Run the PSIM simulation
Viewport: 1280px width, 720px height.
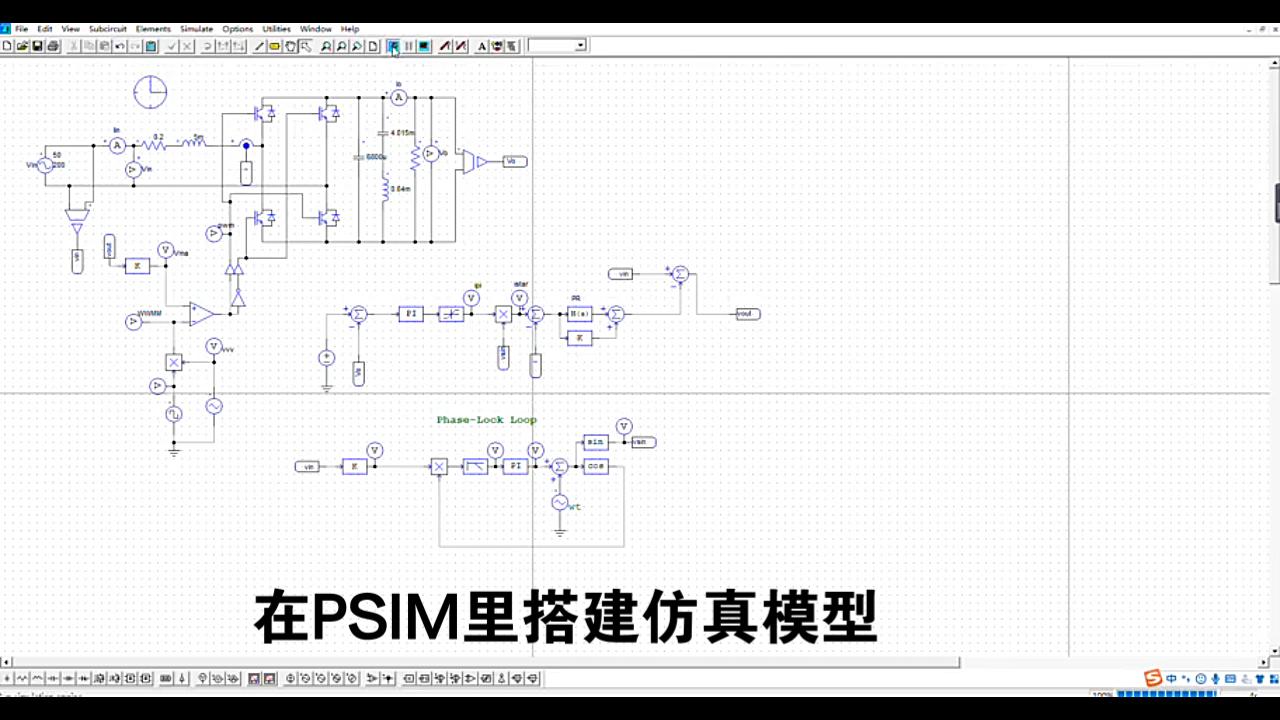pos(394,46)
